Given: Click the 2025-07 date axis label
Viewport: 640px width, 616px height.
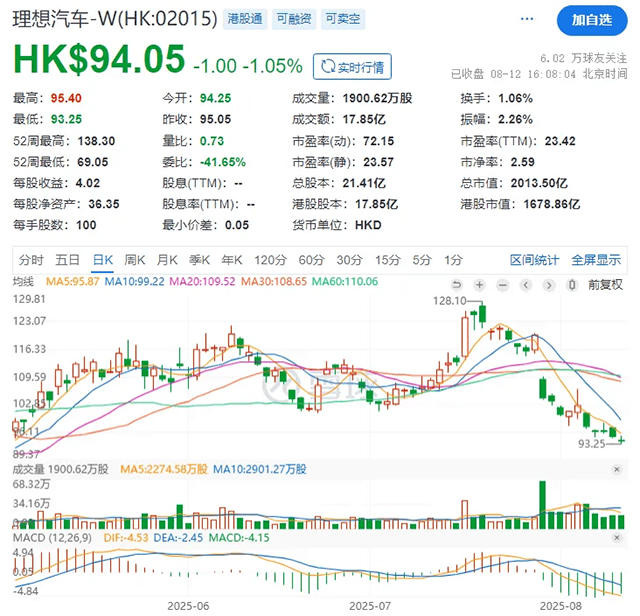Looking at the screenshot, I should coord(370,606).
